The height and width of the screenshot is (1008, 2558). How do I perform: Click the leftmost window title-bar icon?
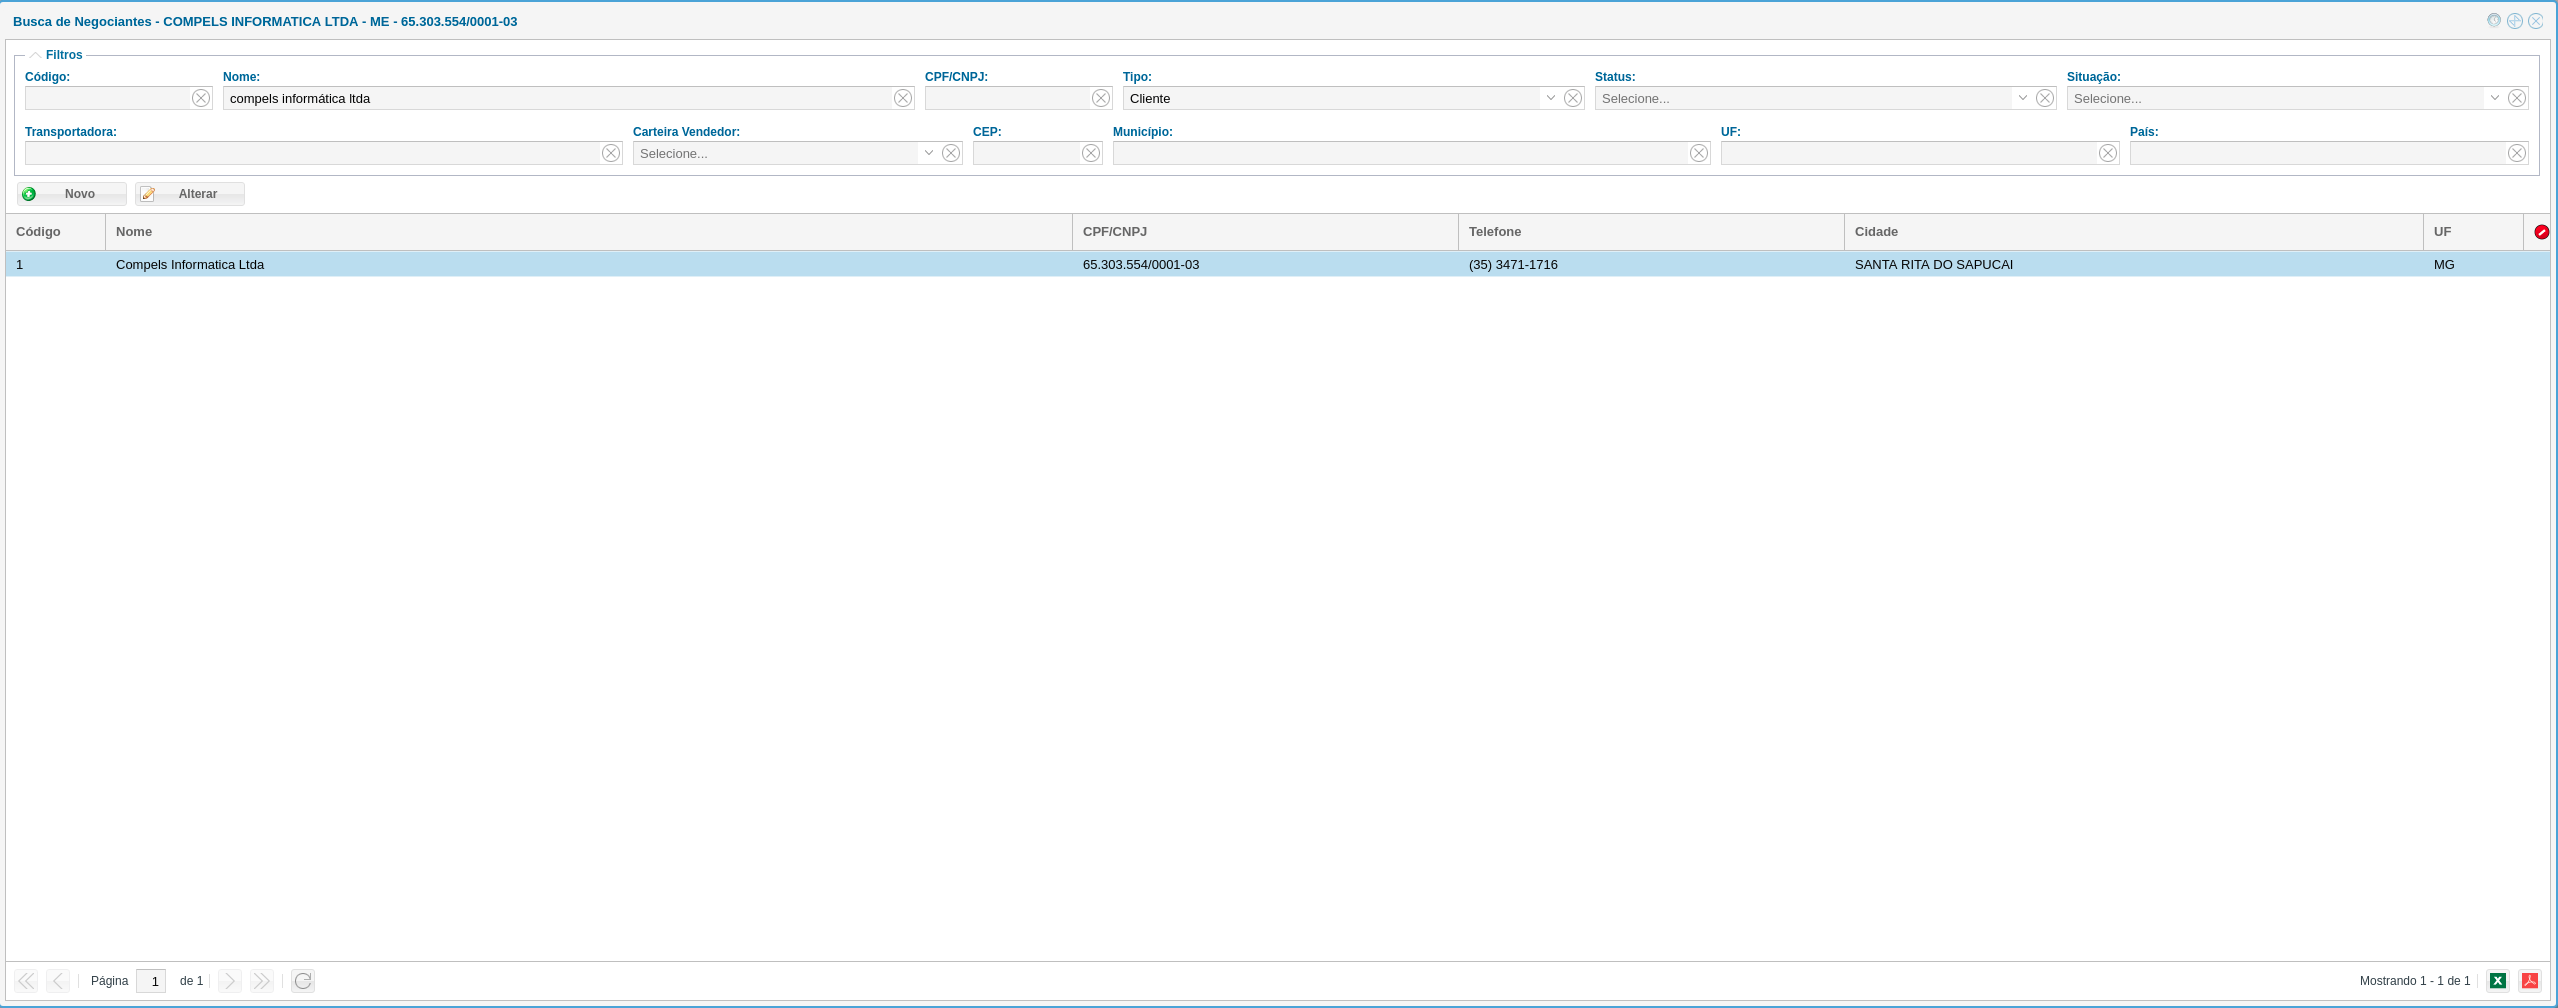coord(2494,21)
